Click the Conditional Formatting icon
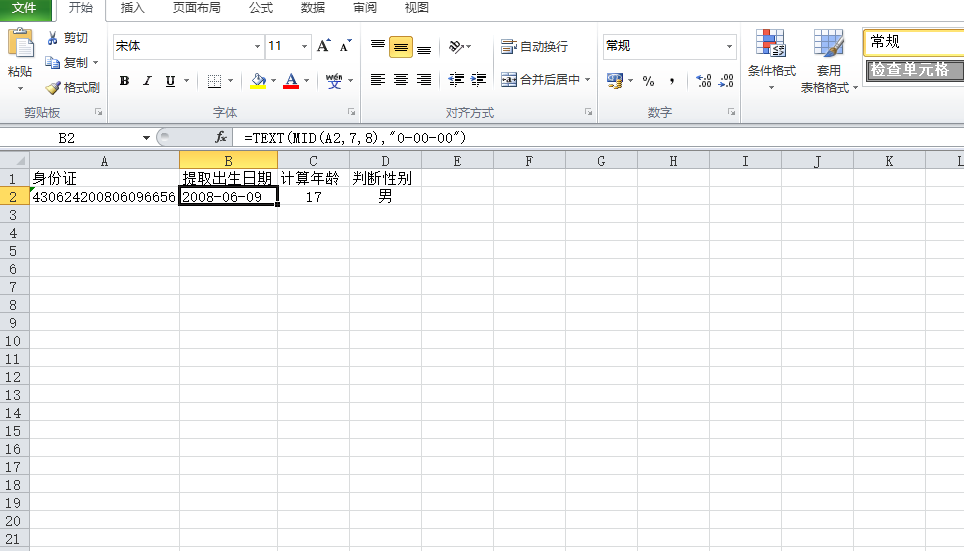Viewport: 964px width, 551px height. (771, 45)
